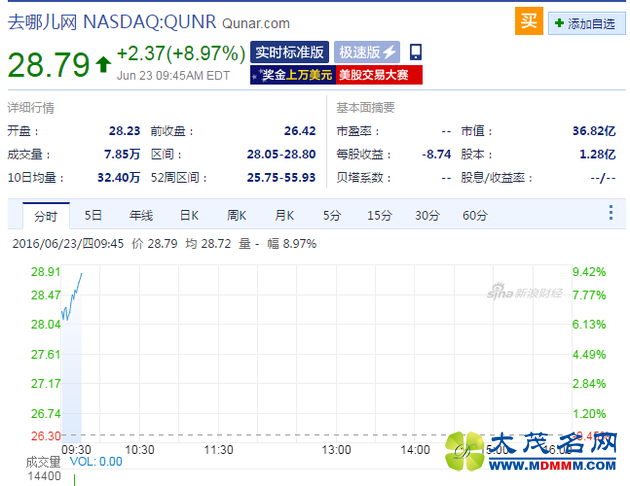Select the 月K chart tab
Screen dimensions: 630x486
pos(284,216)
